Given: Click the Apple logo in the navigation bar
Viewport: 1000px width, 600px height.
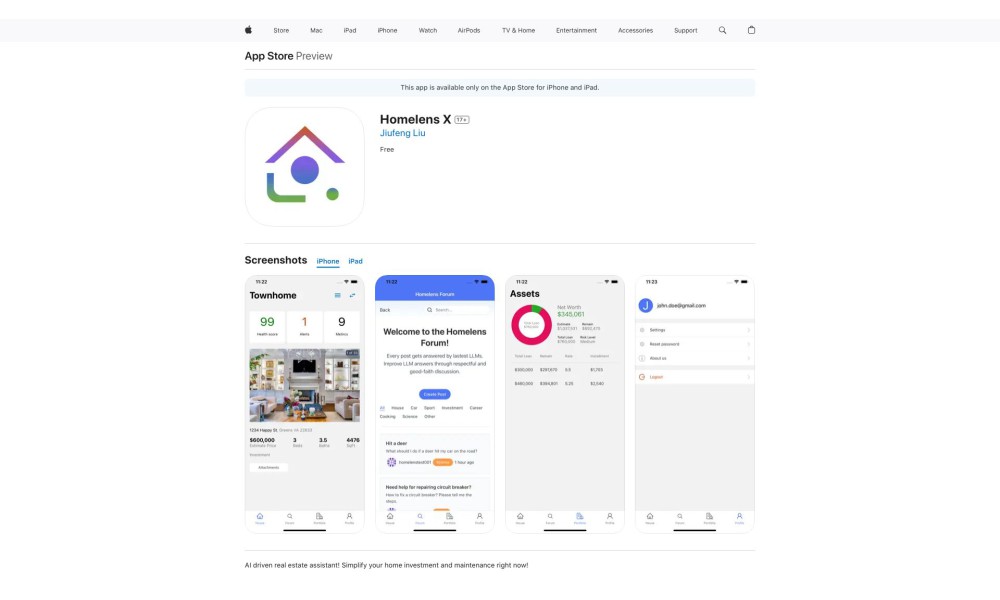Looking at the screenshot, I should tap(248, 30).
